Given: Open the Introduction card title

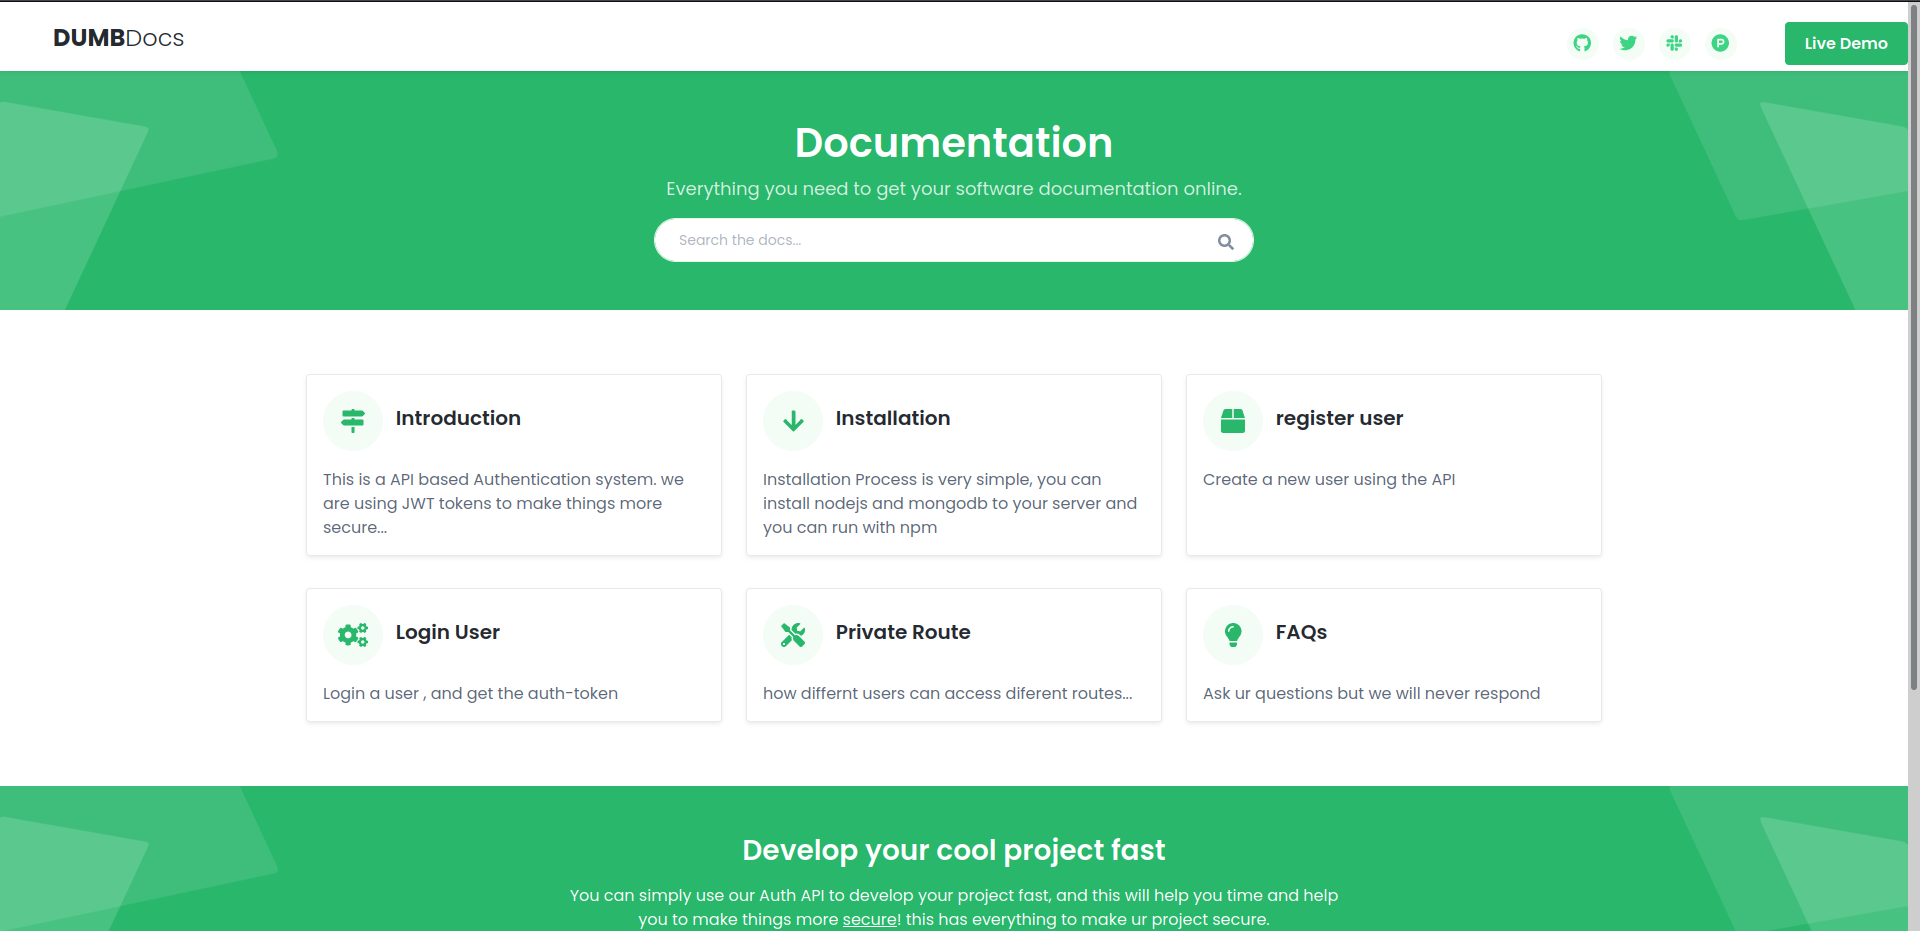Looking at the screenshot, I should coord(458,418).
